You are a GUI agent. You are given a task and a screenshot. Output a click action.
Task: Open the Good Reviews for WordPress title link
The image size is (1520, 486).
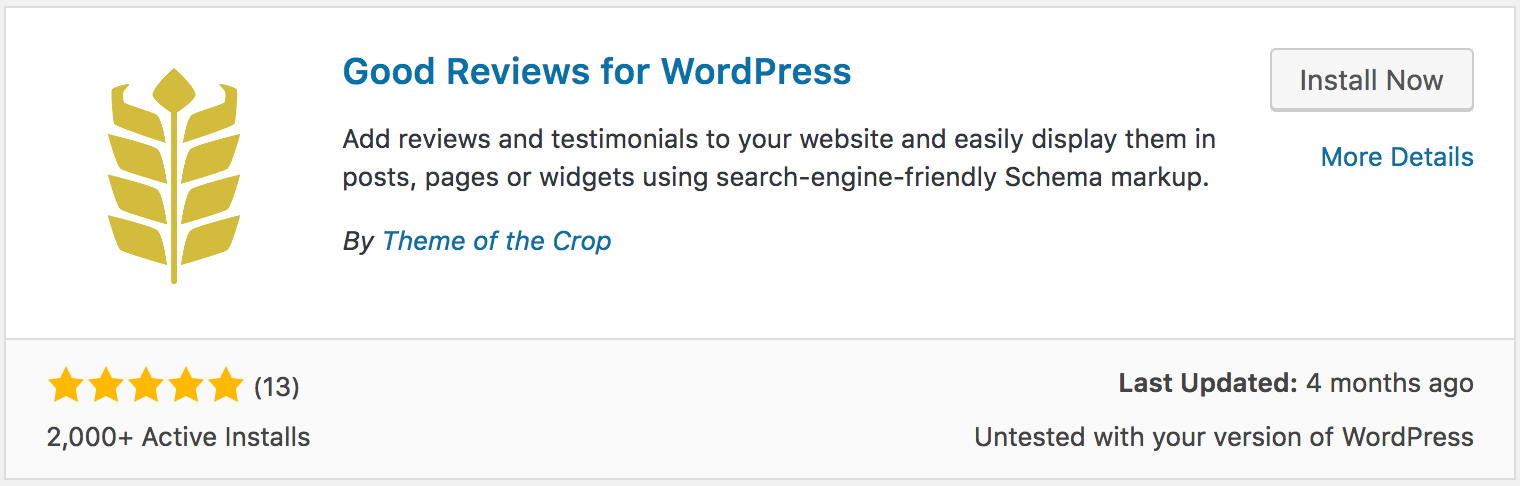(597, 71)
